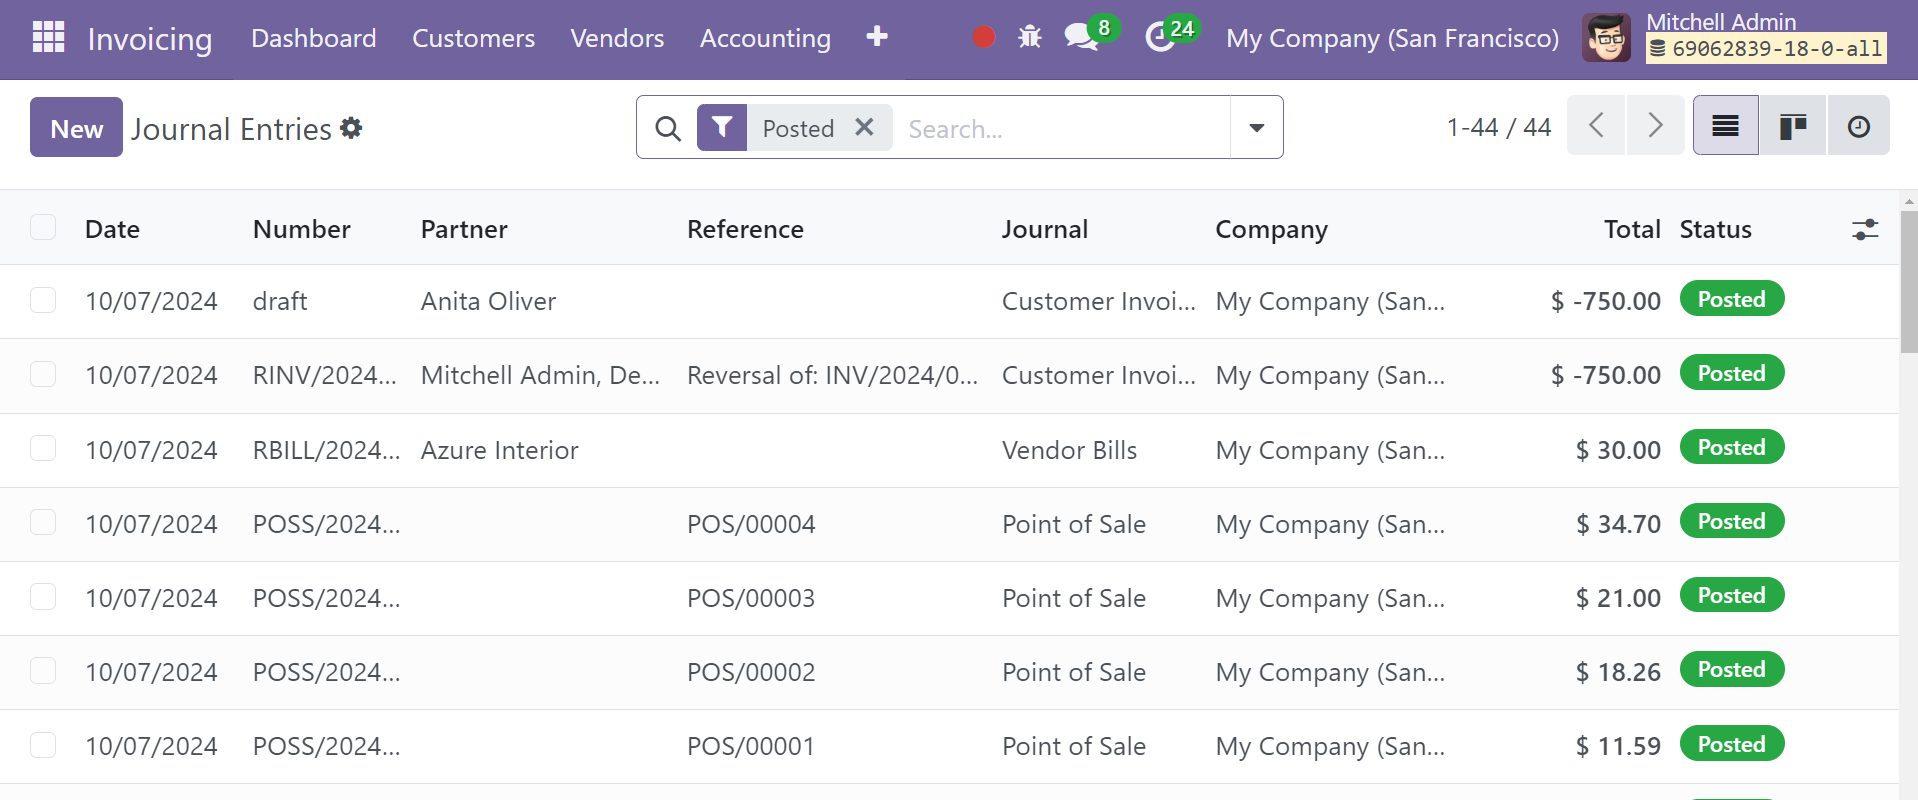1918x800 pixels.
Task: Open the plus menu in navbar
Action: (x=877, y=37)
